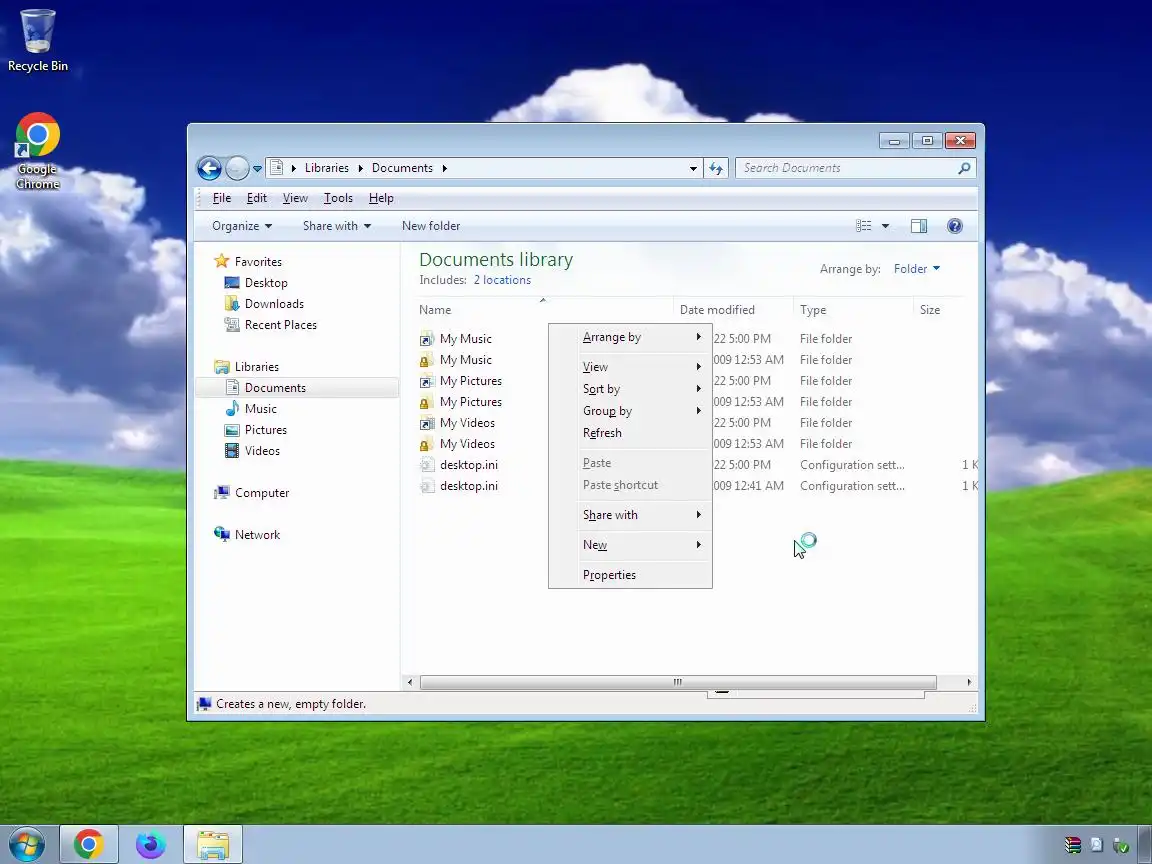The height and width of the screenshot is (864, 1152).
Task: Go back with the Explorer back arrow
Action: point(209,168)
